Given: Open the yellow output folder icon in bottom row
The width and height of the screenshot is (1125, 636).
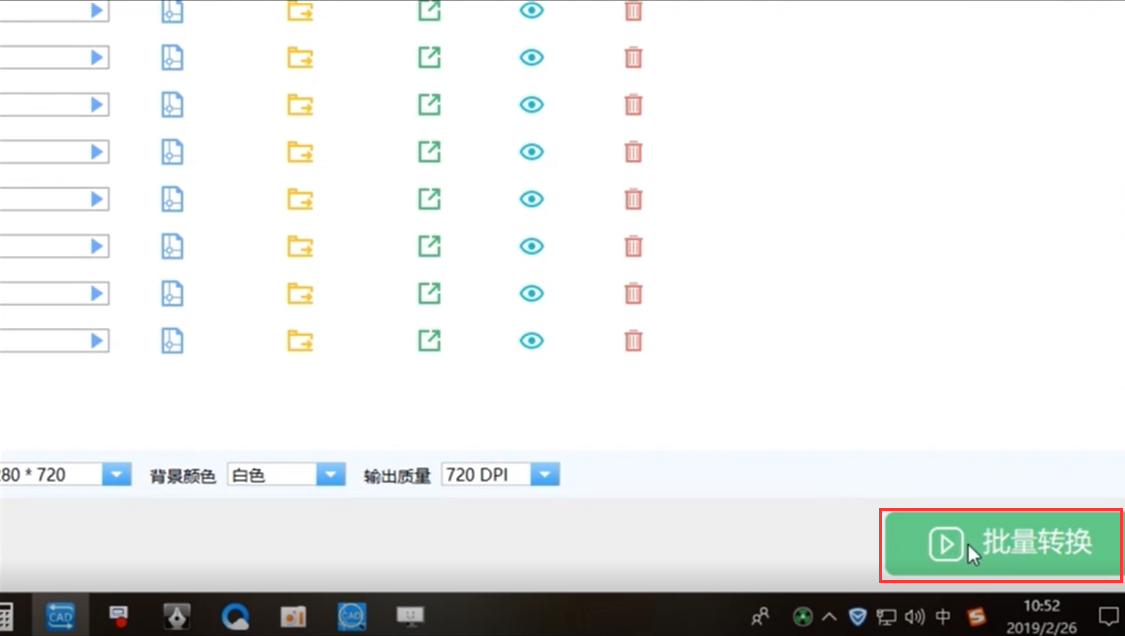Looking at the screenshot, I should click(x=300, y=341).
